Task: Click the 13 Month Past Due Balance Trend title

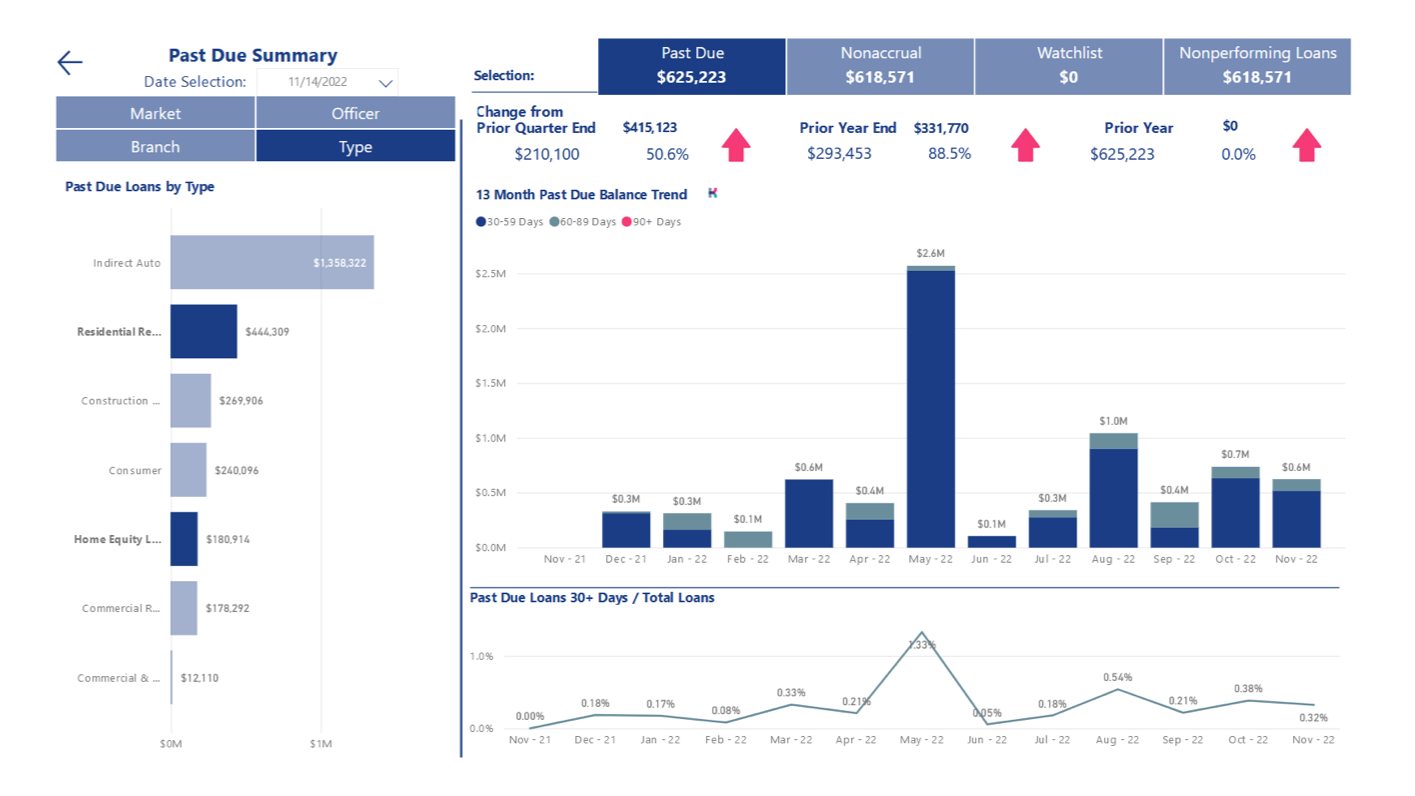Action: pos(581,194)
